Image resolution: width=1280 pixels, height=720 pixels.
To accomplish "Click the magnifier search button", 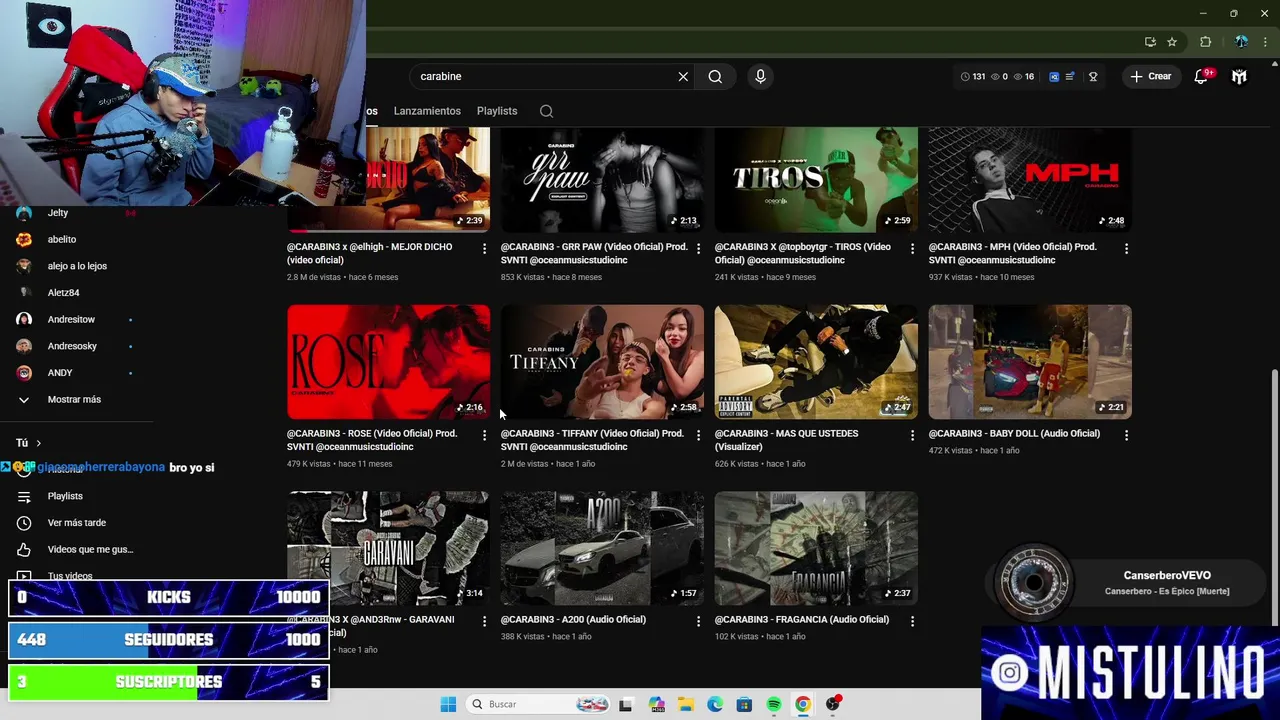I will pos(715,76).
